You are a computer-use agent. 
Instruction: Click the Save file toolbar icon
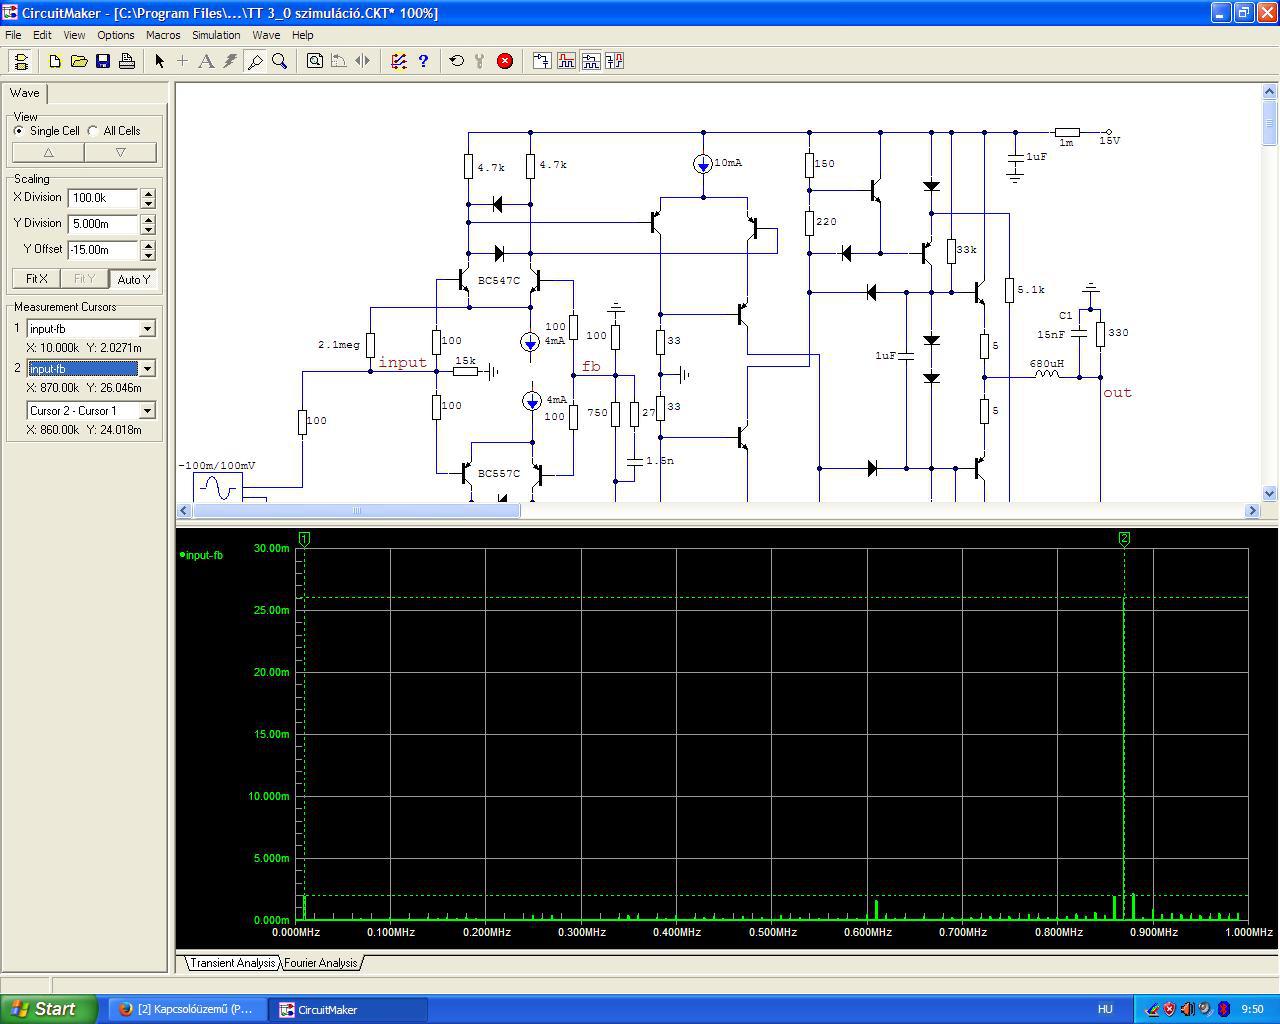click(103, 61)
